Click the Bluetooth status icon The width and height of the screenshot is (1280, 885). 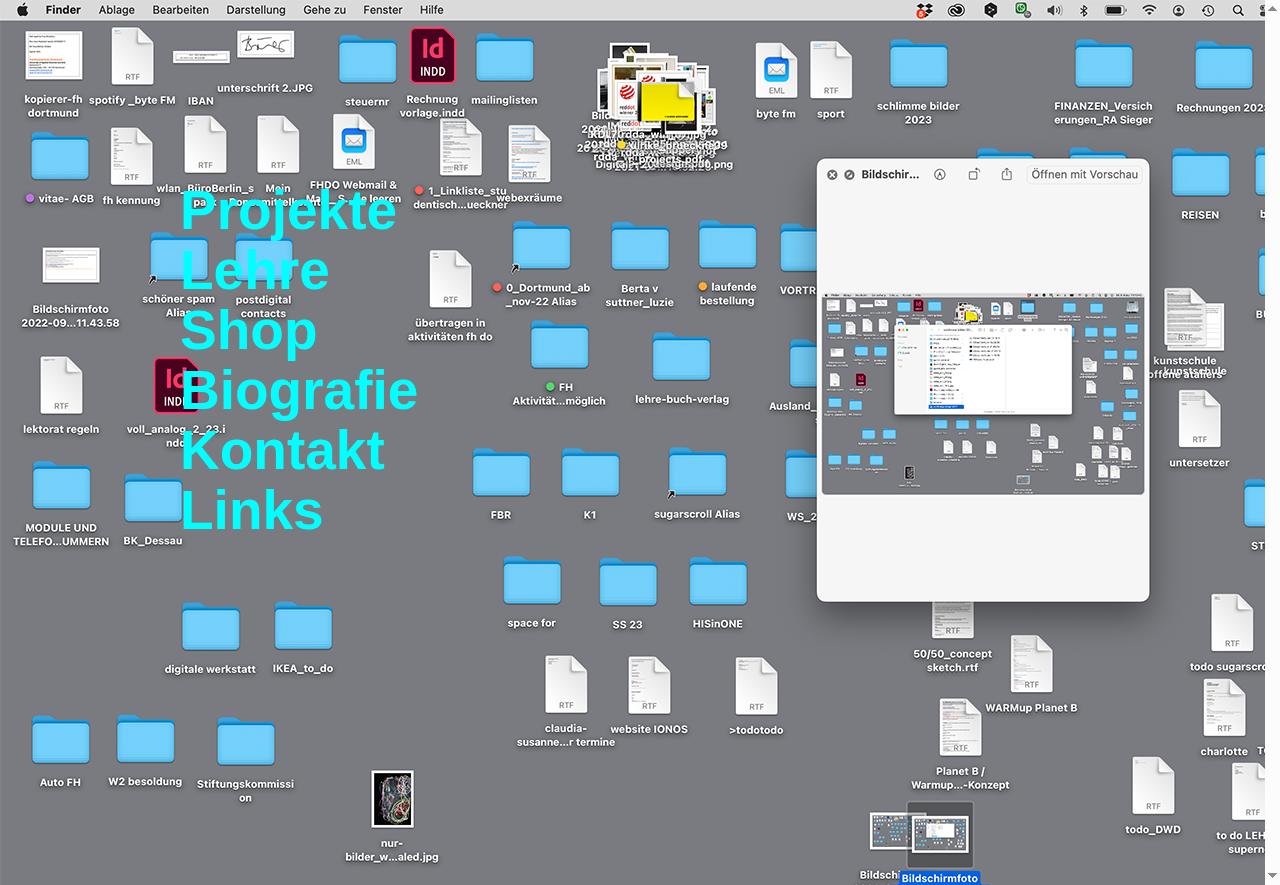click(x=1084, y=10)
